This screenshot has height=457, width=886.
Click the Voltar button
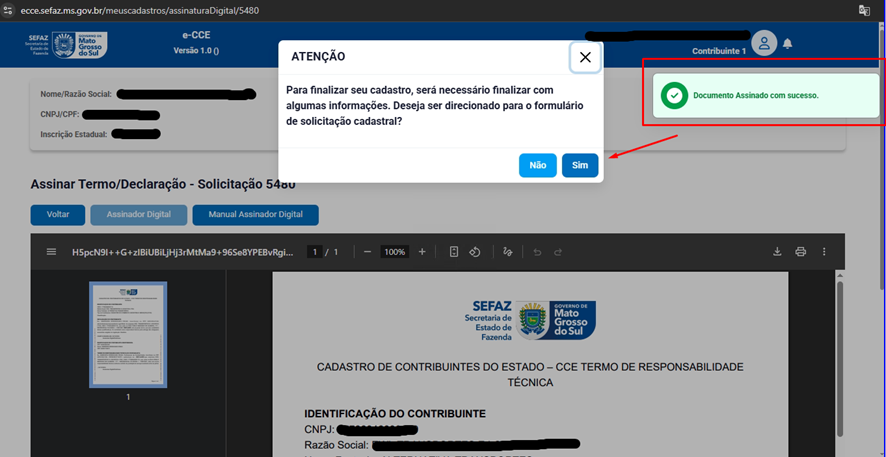pos(58,215)
